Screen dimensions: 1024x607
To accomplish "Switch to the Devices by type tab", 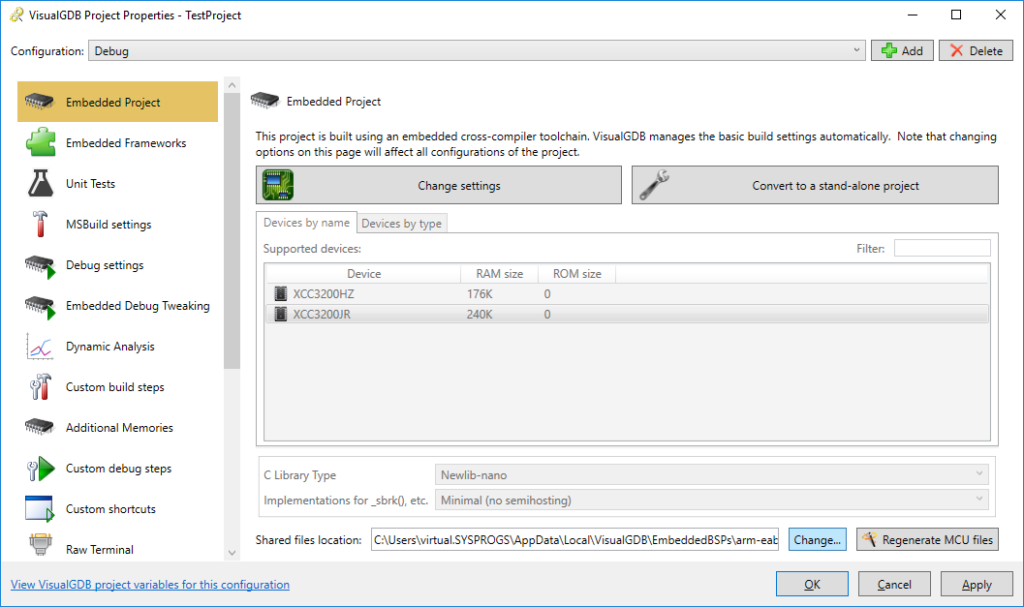I will (401, 223).
